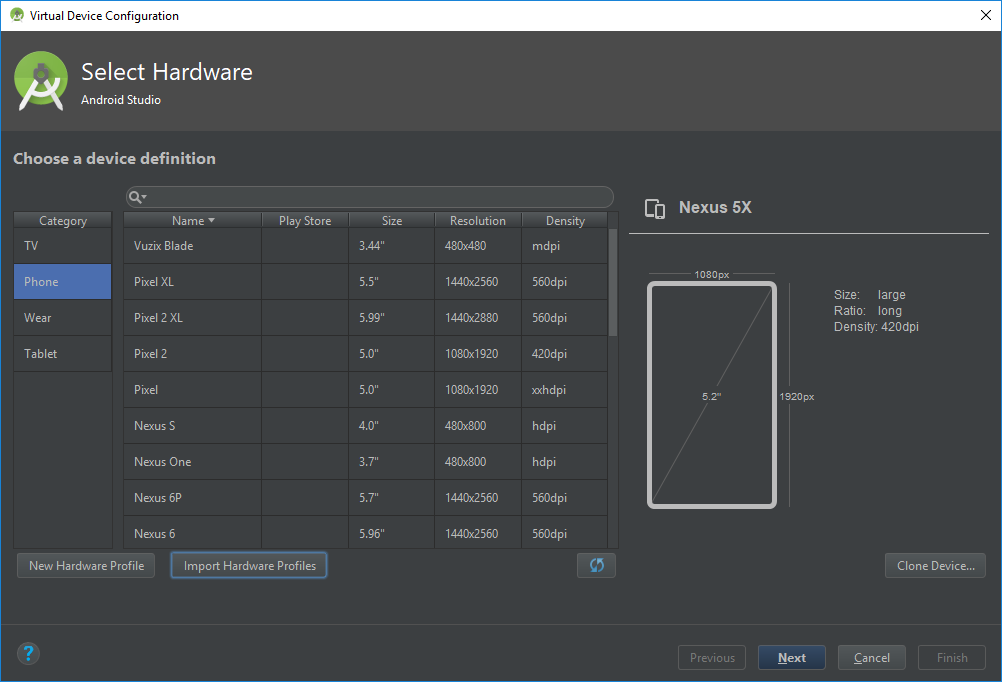Select the Vuzix Blade device row
1002x682 pixels.
[366, 246]
